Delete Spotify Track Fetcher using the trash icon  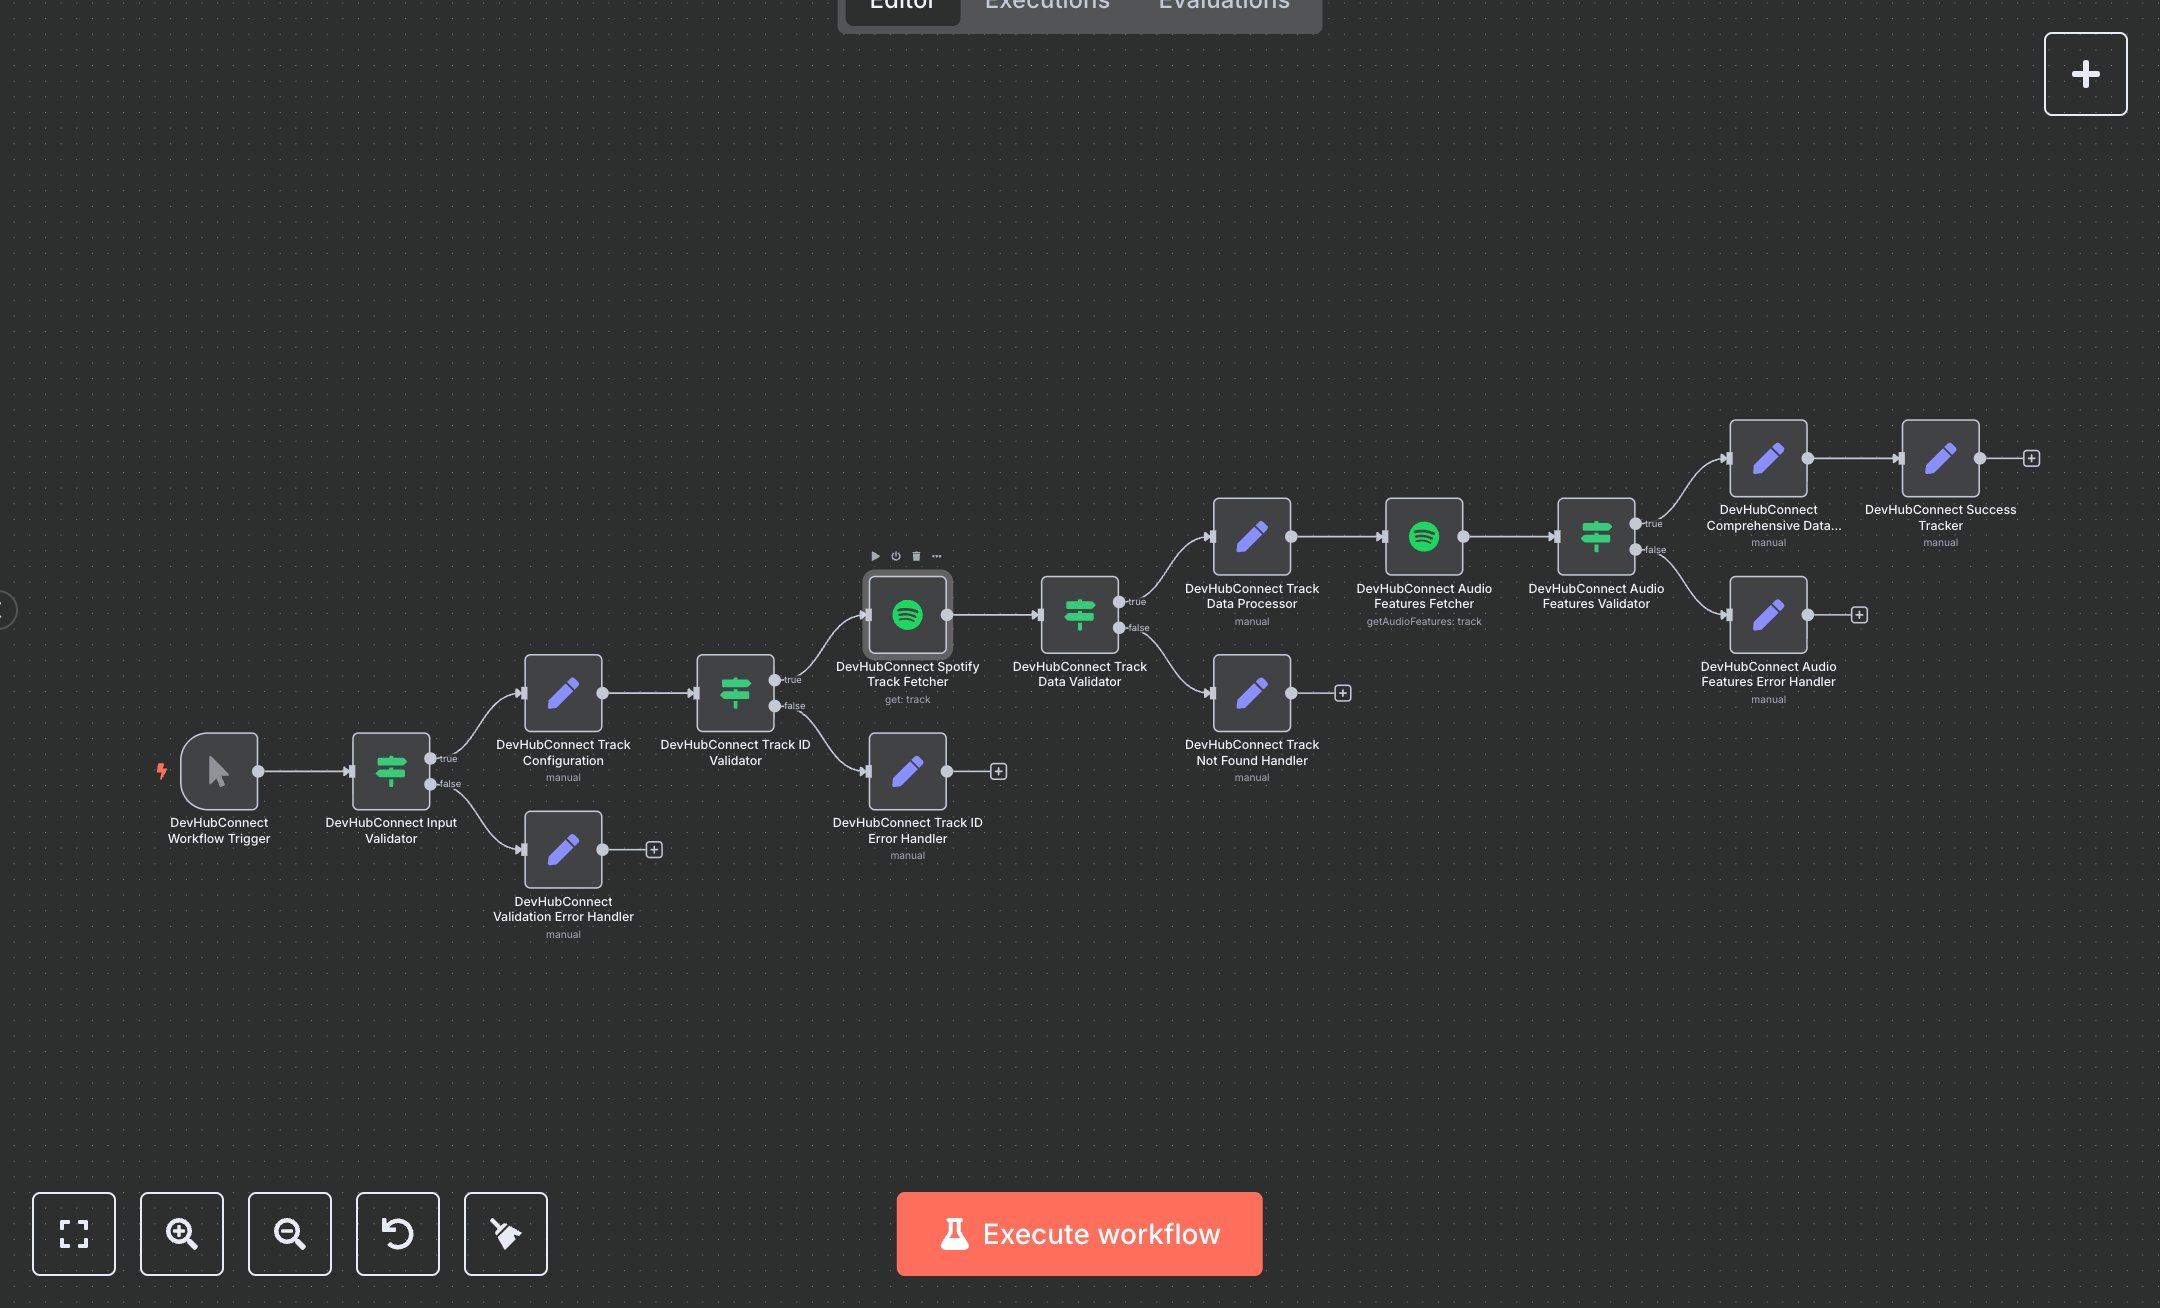[917, 556]
